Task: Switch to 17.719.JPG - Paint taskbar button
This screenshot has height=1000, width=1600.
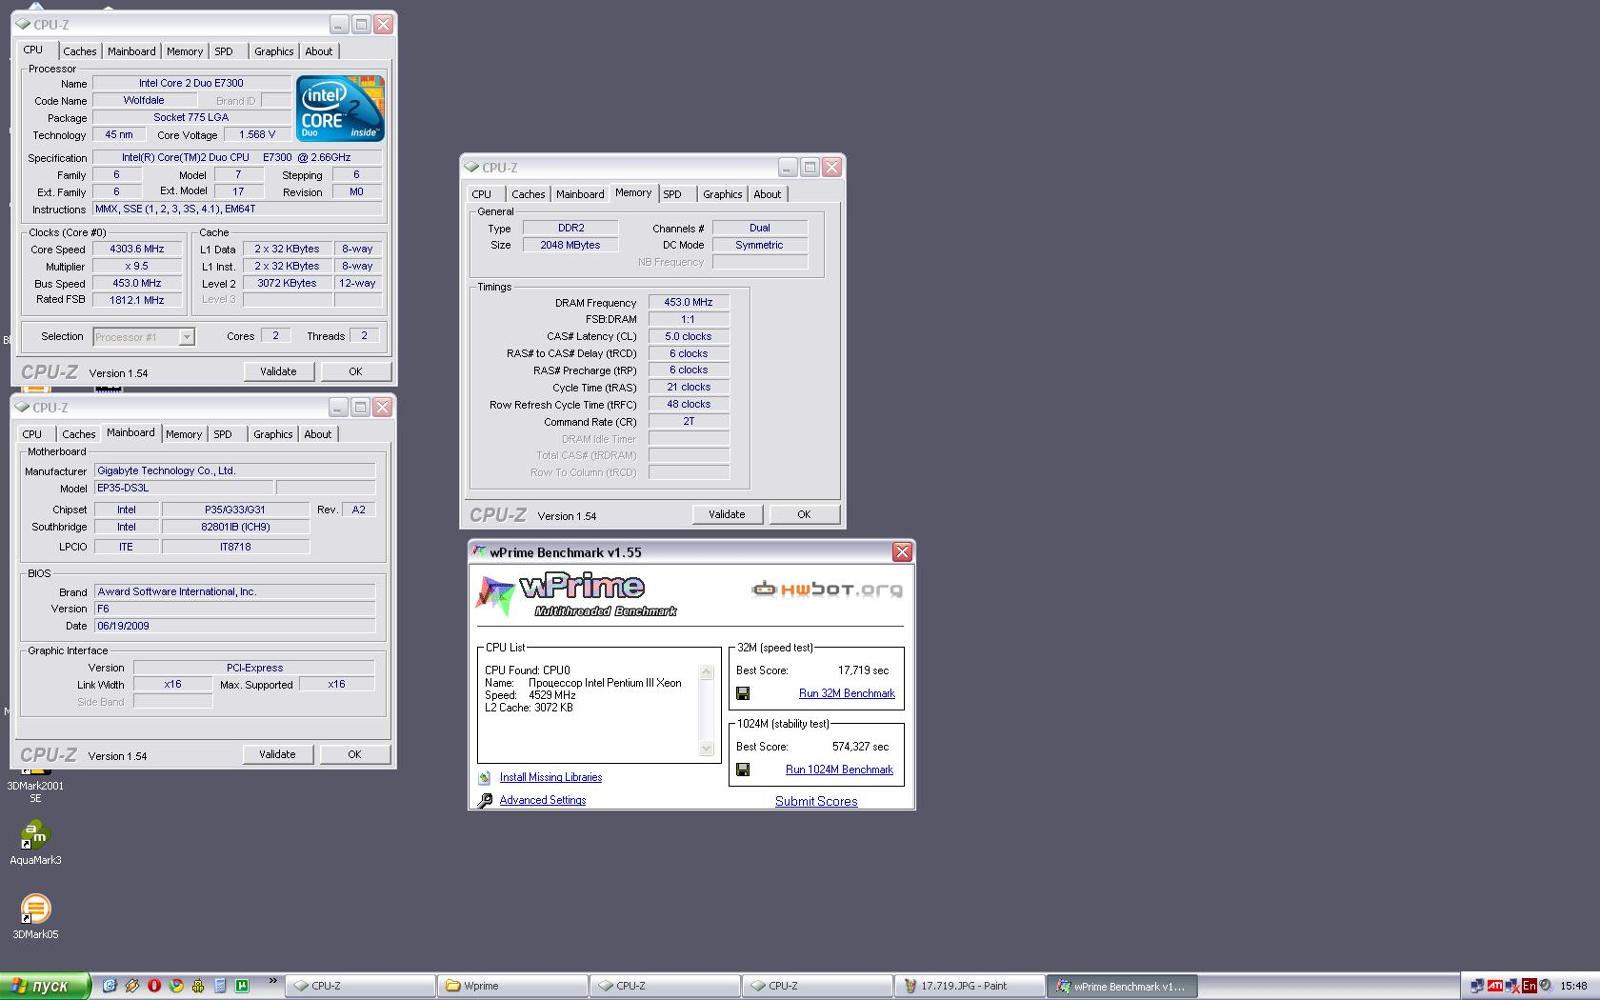Action: [969, 986]
